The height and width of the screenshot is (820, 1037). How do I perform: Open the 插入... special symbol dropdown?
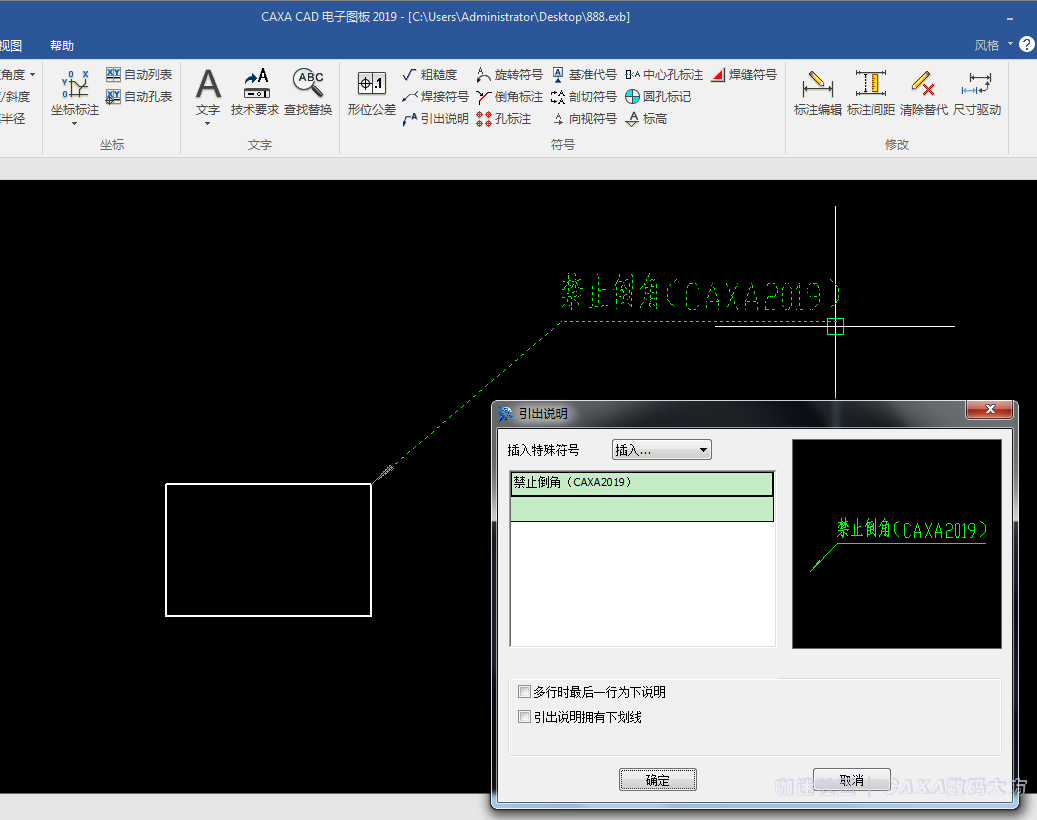click(x=661, y=450)
